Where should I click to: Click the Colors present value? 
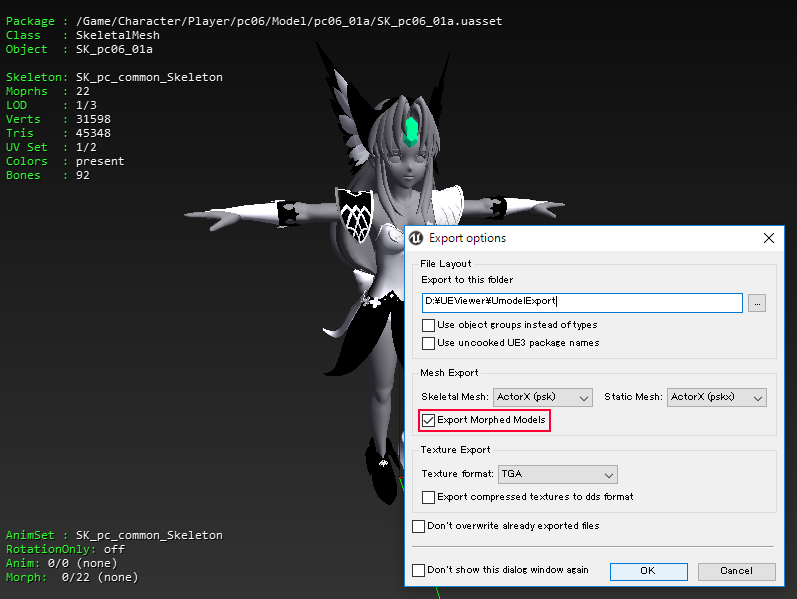click(100, 161)
